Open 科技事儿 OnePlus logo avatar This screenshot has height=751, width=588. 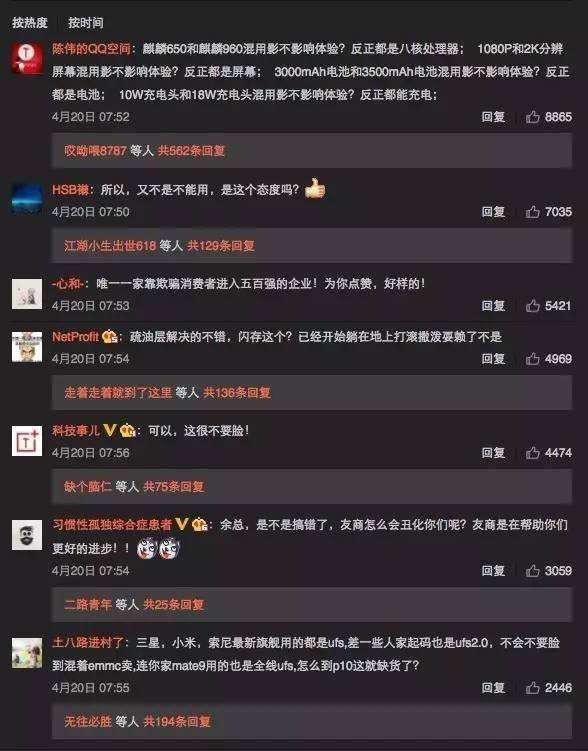point(27,441)
